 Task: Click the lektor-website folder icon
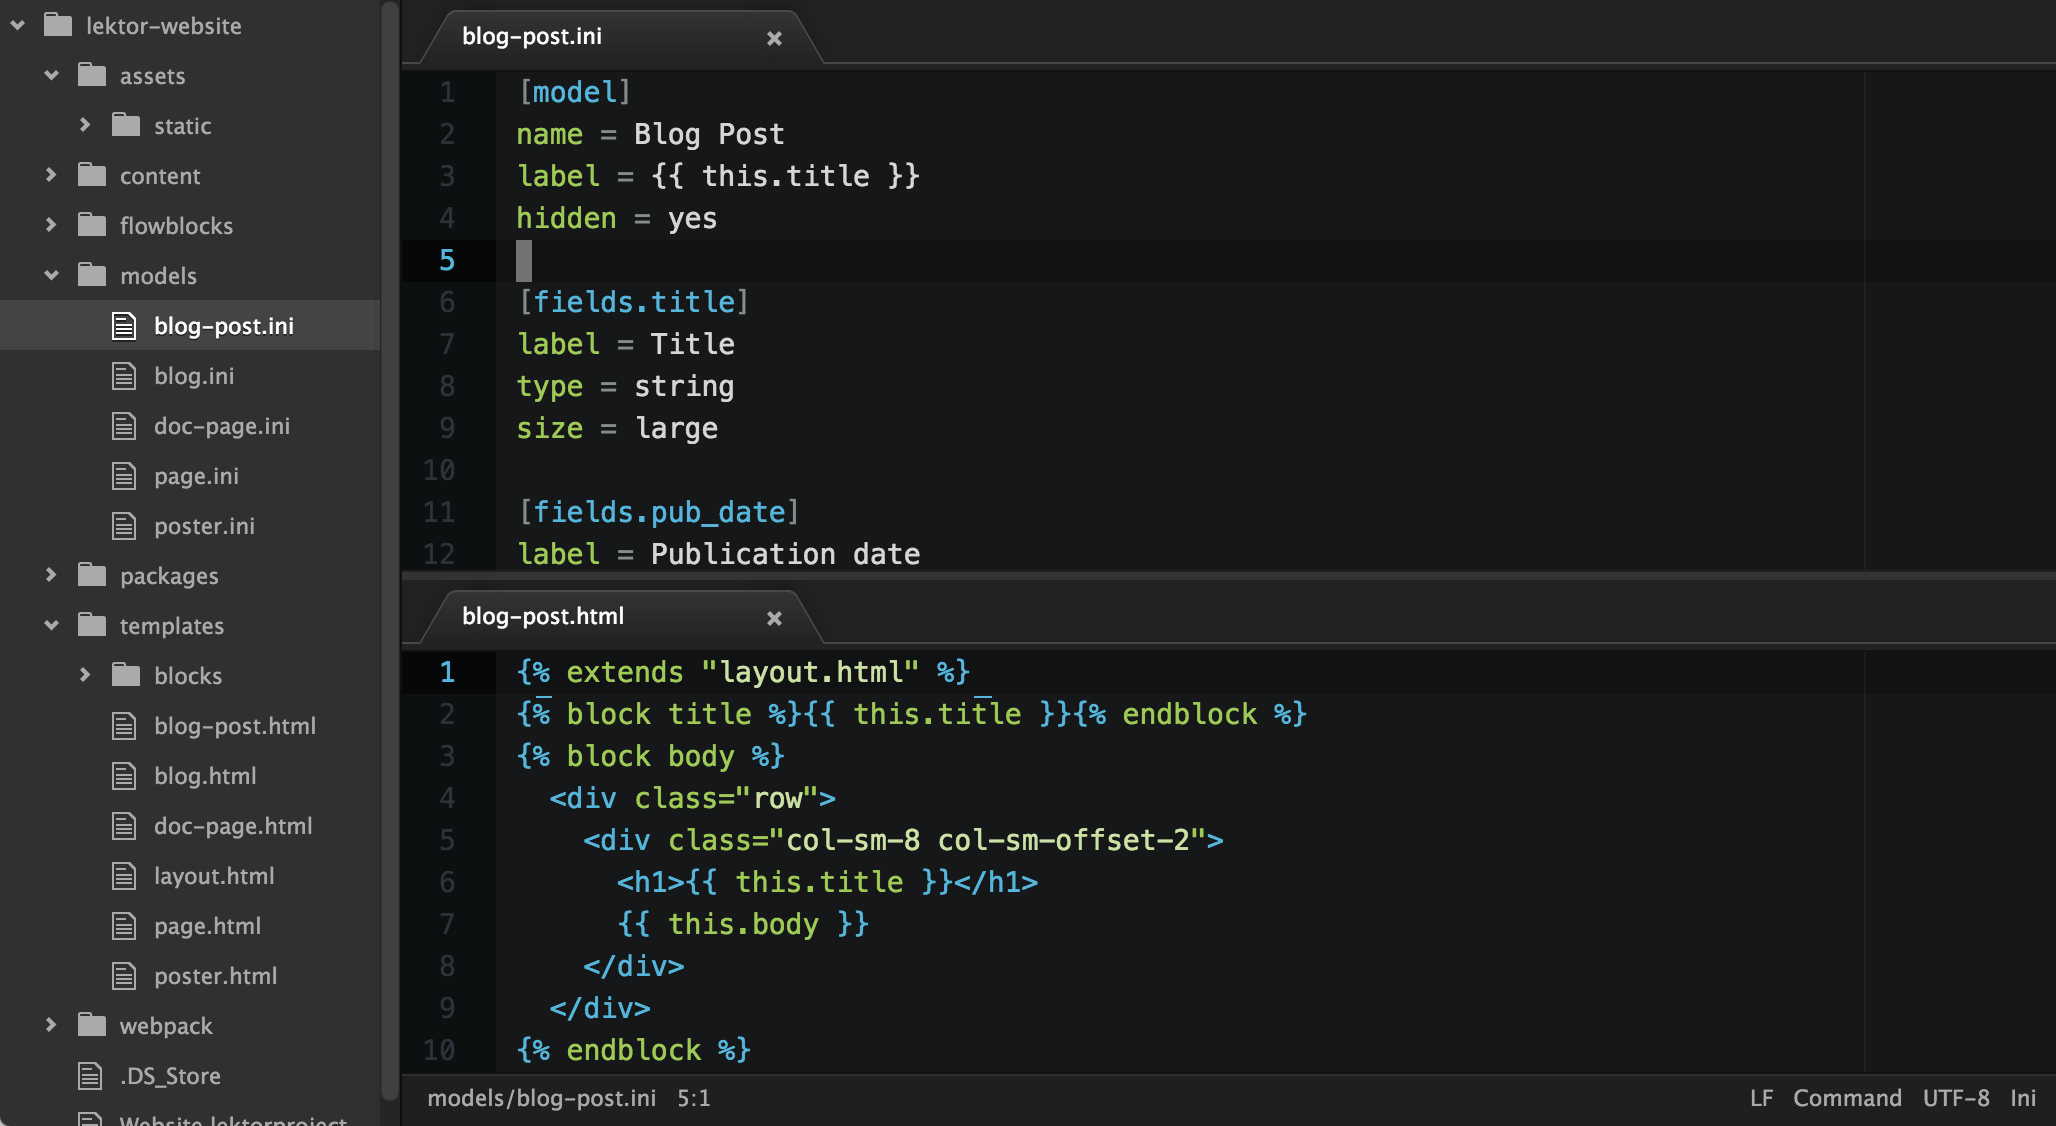tap(58, 25)
